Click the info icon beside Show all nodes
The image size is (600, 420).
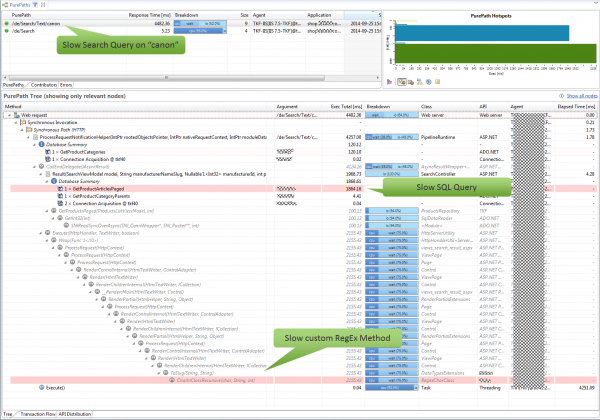(561, 96)
